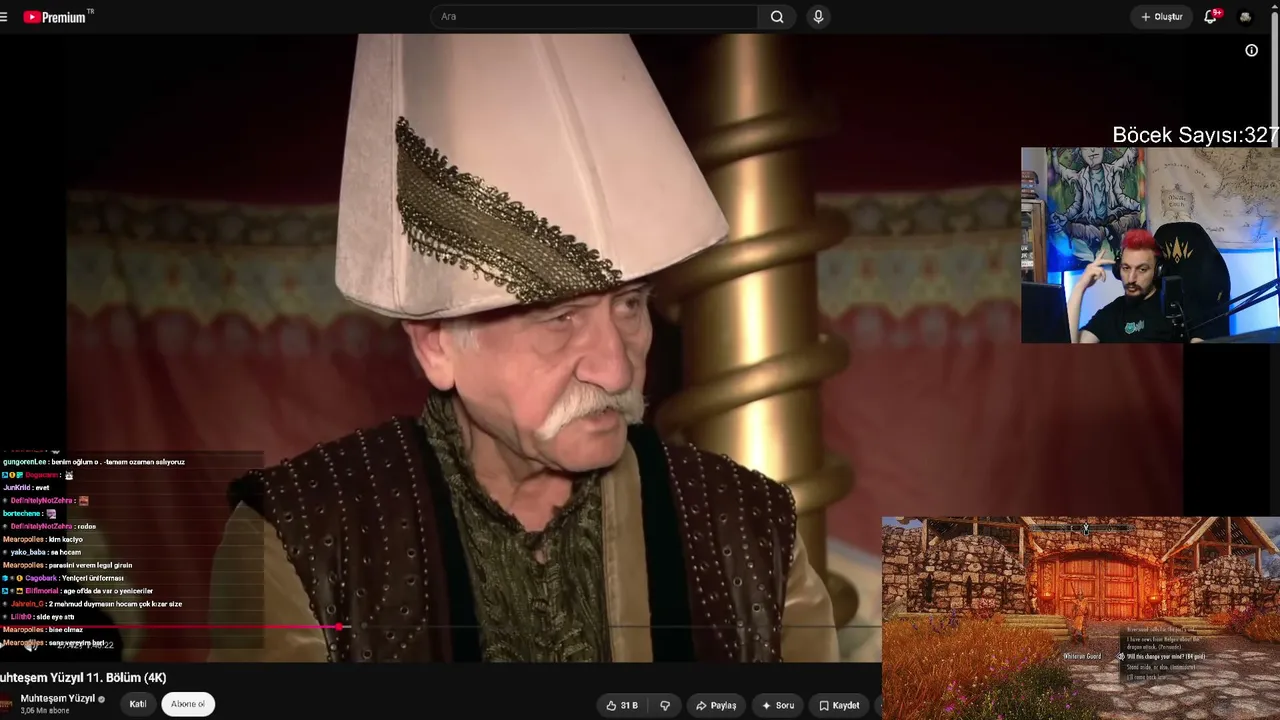Open the notifications bell
1280x720 pixels.
(1211, 16)
